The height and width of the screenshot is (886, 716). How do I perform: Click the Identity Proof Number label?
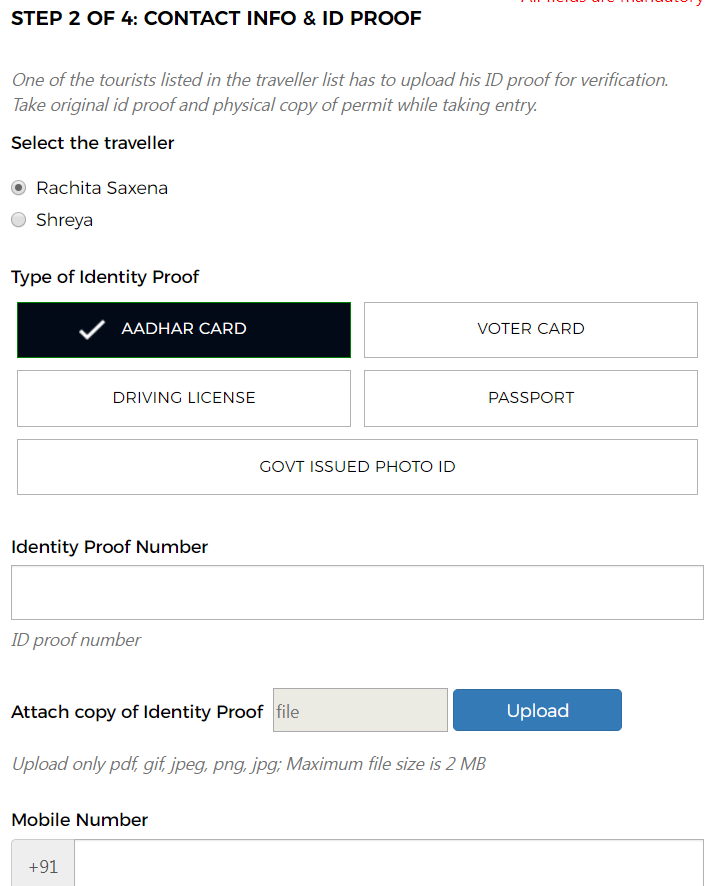(110, 547)
